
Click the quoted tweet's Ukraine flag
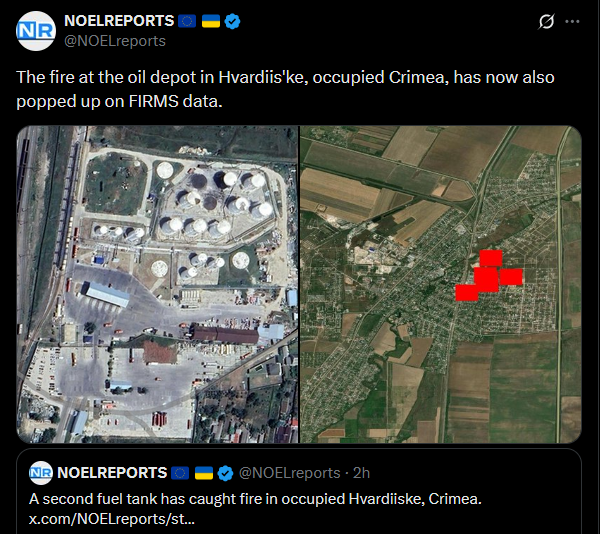click(x=204, y=473)
